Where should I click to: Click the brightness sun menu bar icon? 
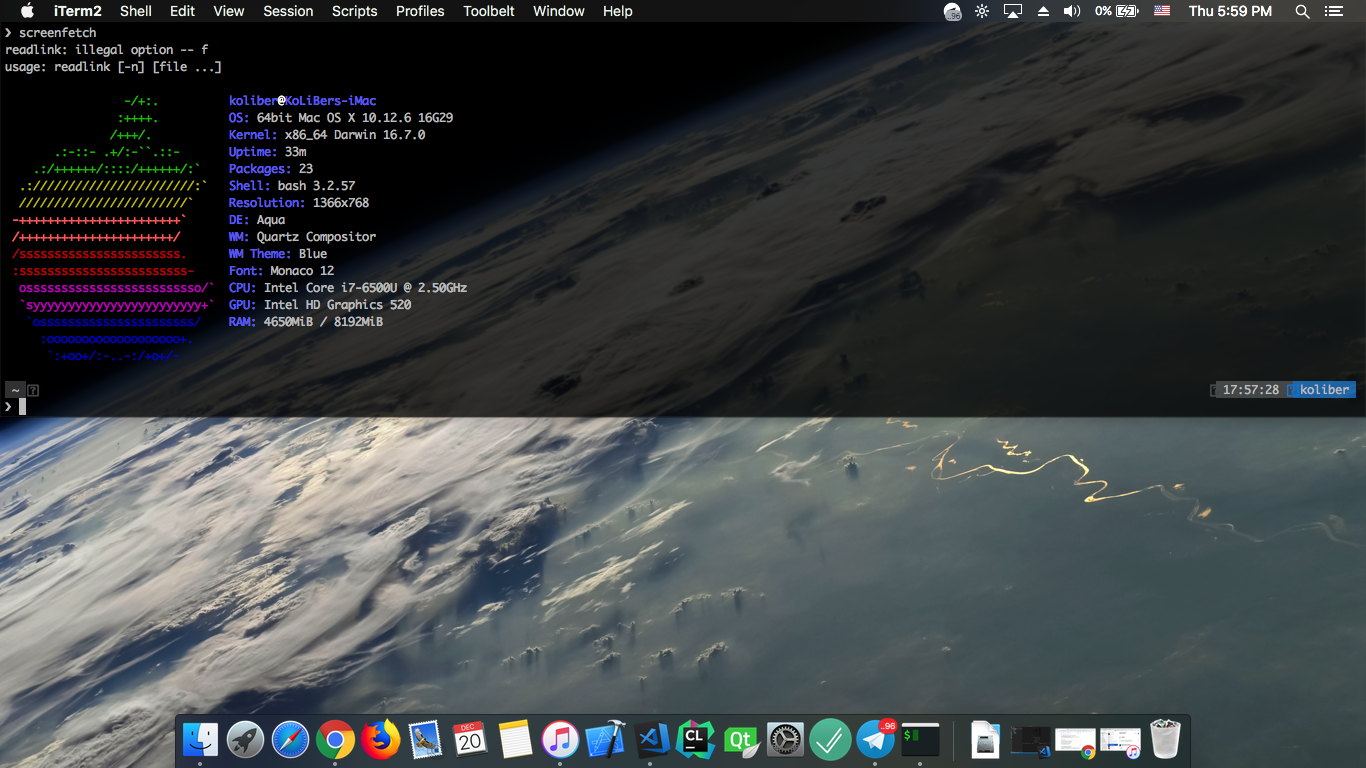click(x=983, y=11)
